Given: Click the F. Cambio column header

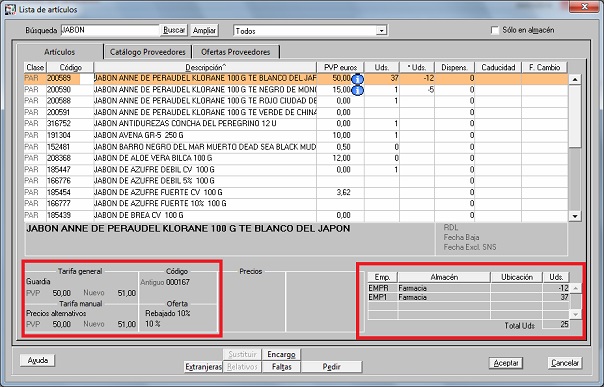Looking at the screenshot, I should pyautogui.click(x=544, y=67).
